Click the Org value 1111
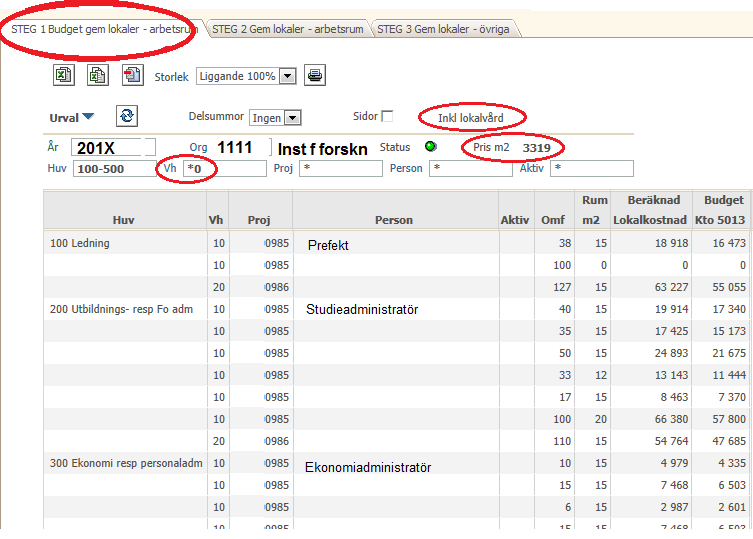753x539 pixels. 234,147
